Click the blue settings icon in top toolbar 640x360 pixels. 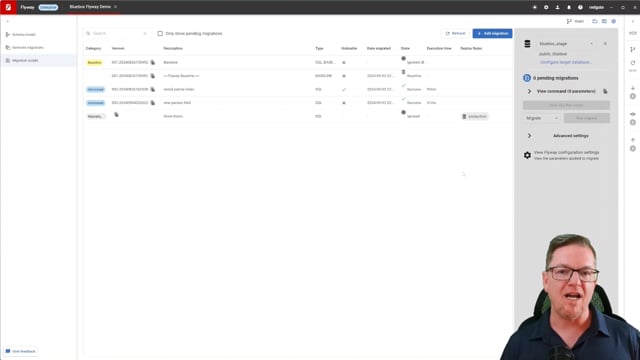click(613, 21)
